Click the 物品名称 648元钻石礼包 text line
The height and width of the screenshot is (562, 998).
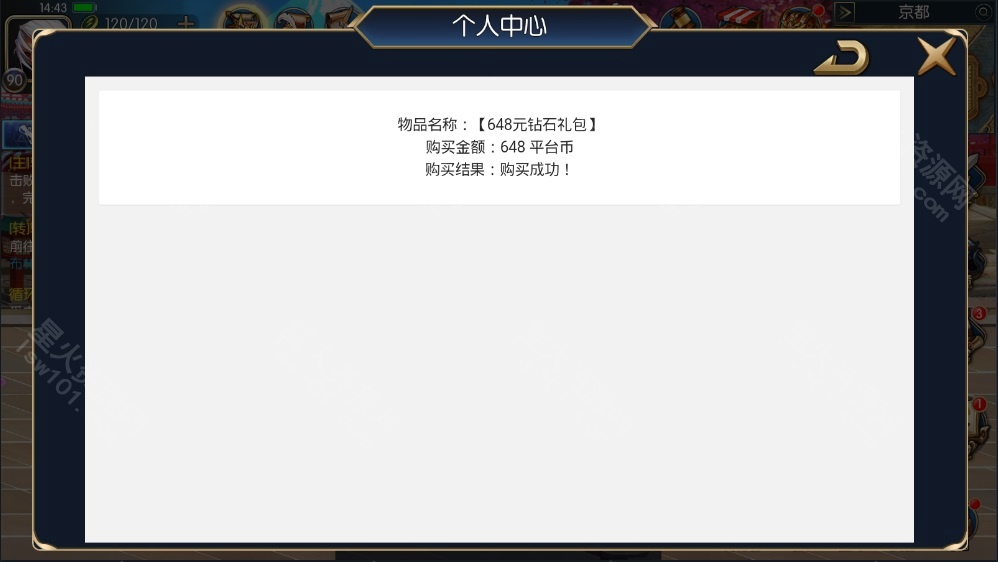(x=499, y=124)
